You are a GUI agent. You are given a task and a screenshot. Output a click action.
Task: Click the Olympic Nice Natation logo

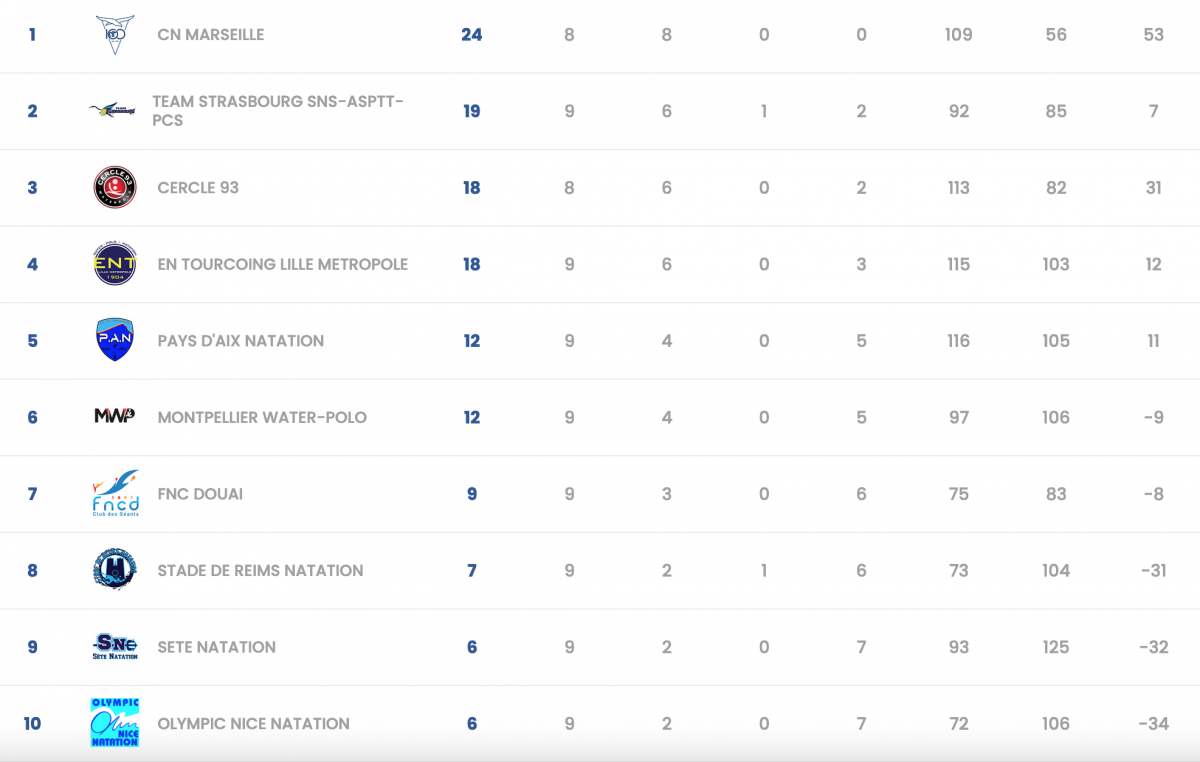pyautogui.click(x=115, y=723)
